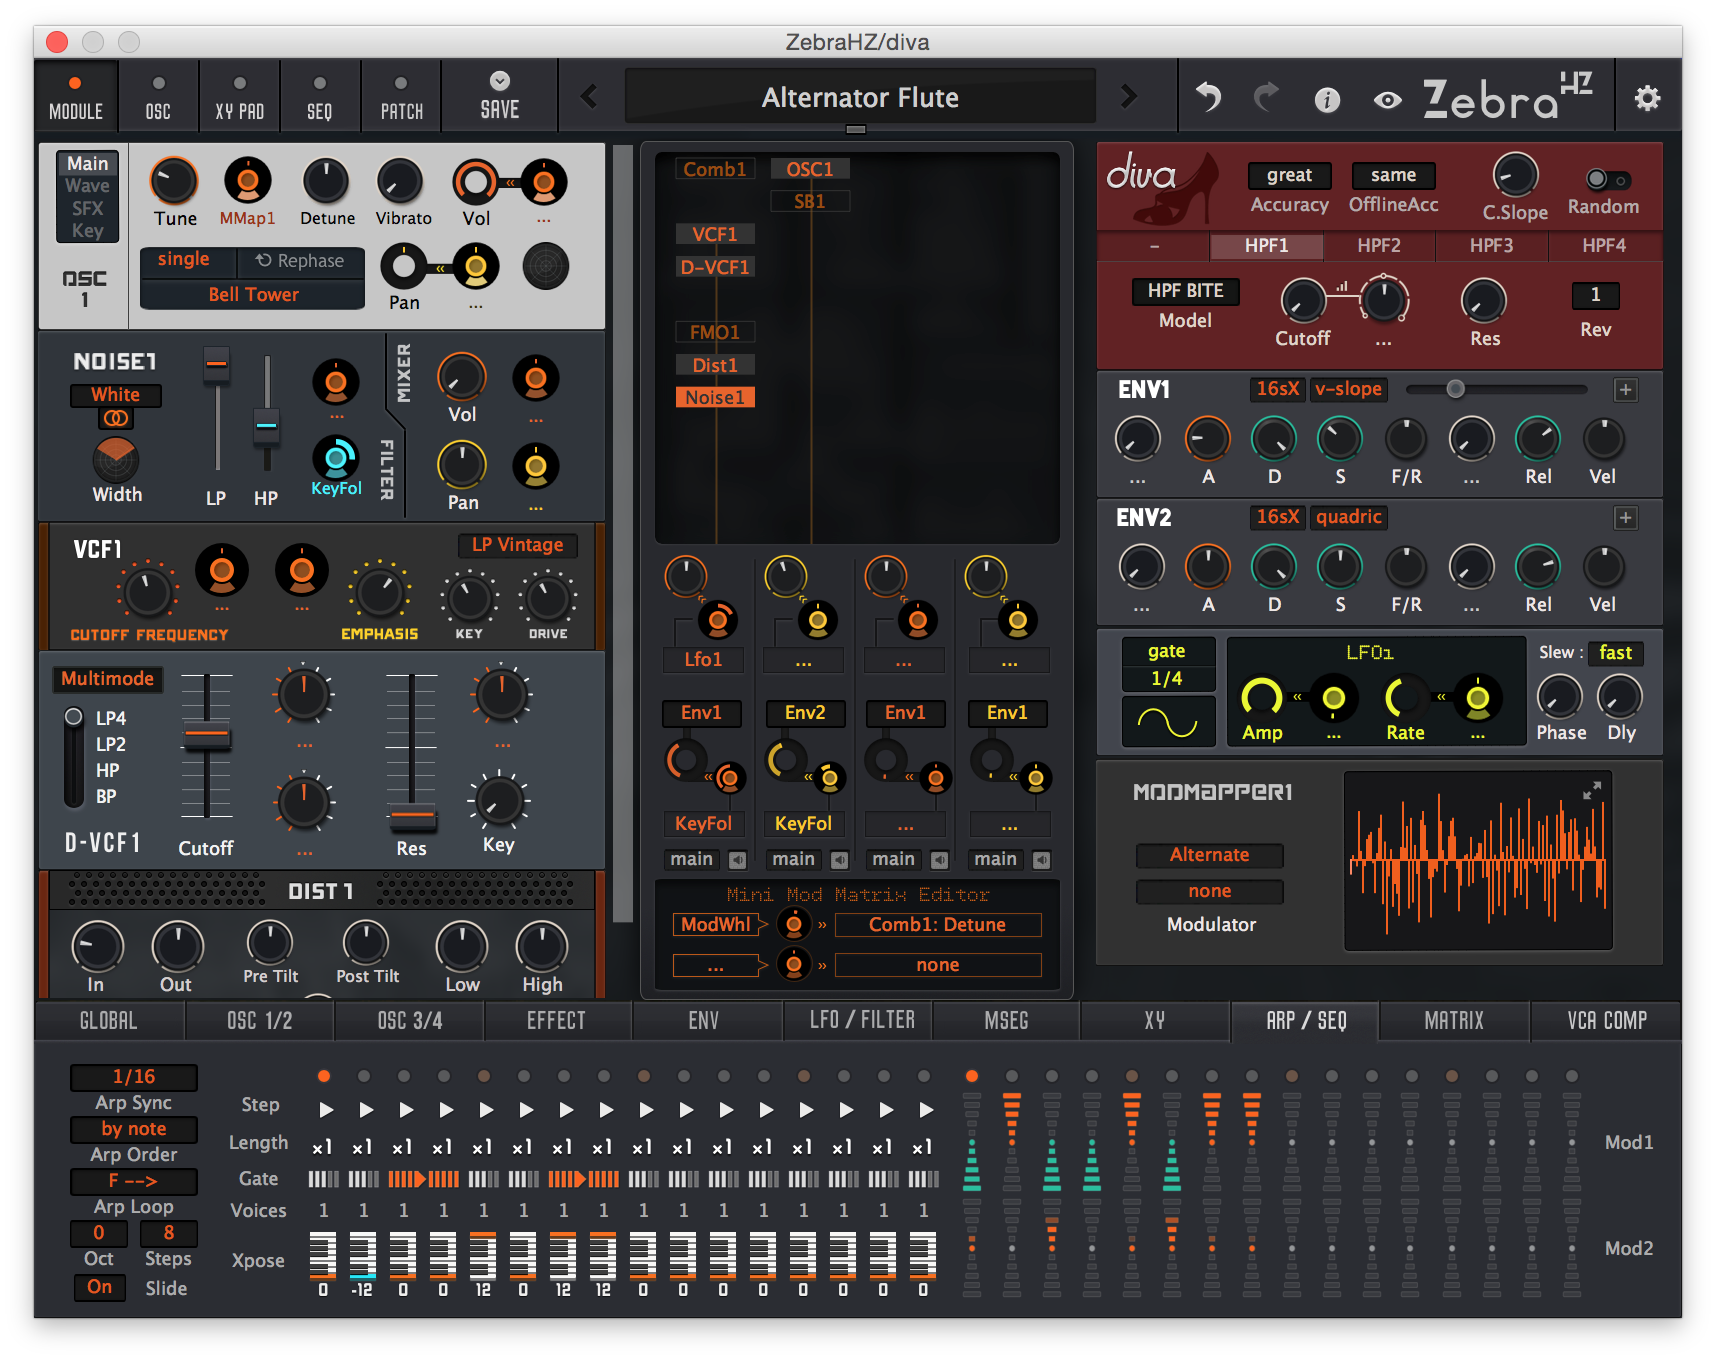Mute the first main lane speaker
Screen dimensions: 1716x1360
[x=738, y=860]
